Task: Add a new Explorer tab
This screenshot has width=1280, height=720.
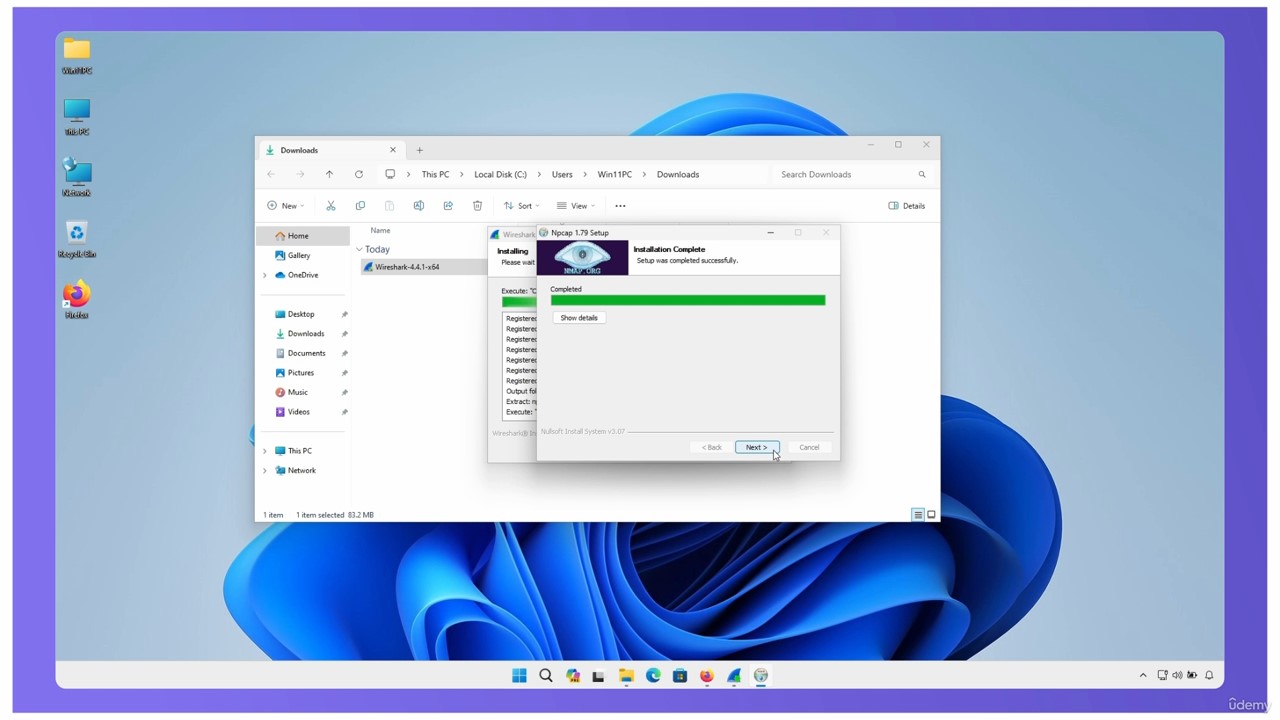Action: tap(420, 150)
